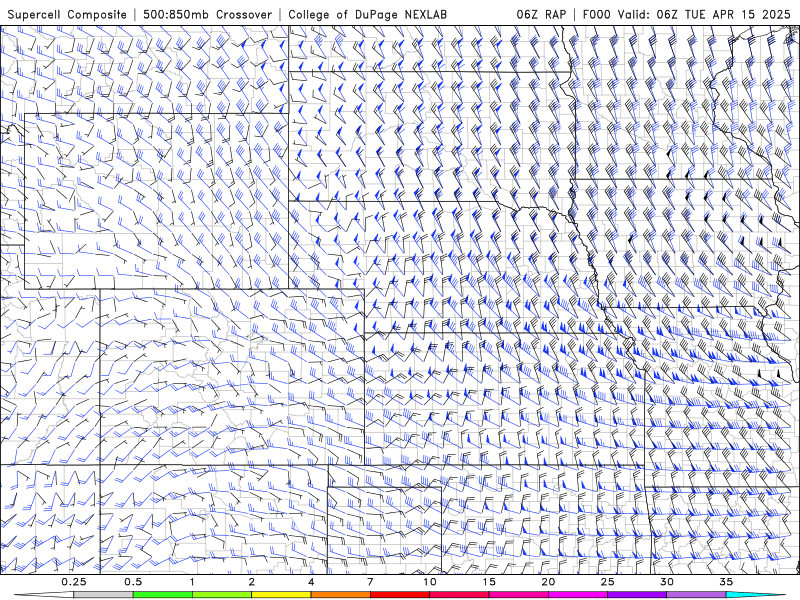Click the legend value 4
The image size is (800, 600).
[x=311, y=582]
